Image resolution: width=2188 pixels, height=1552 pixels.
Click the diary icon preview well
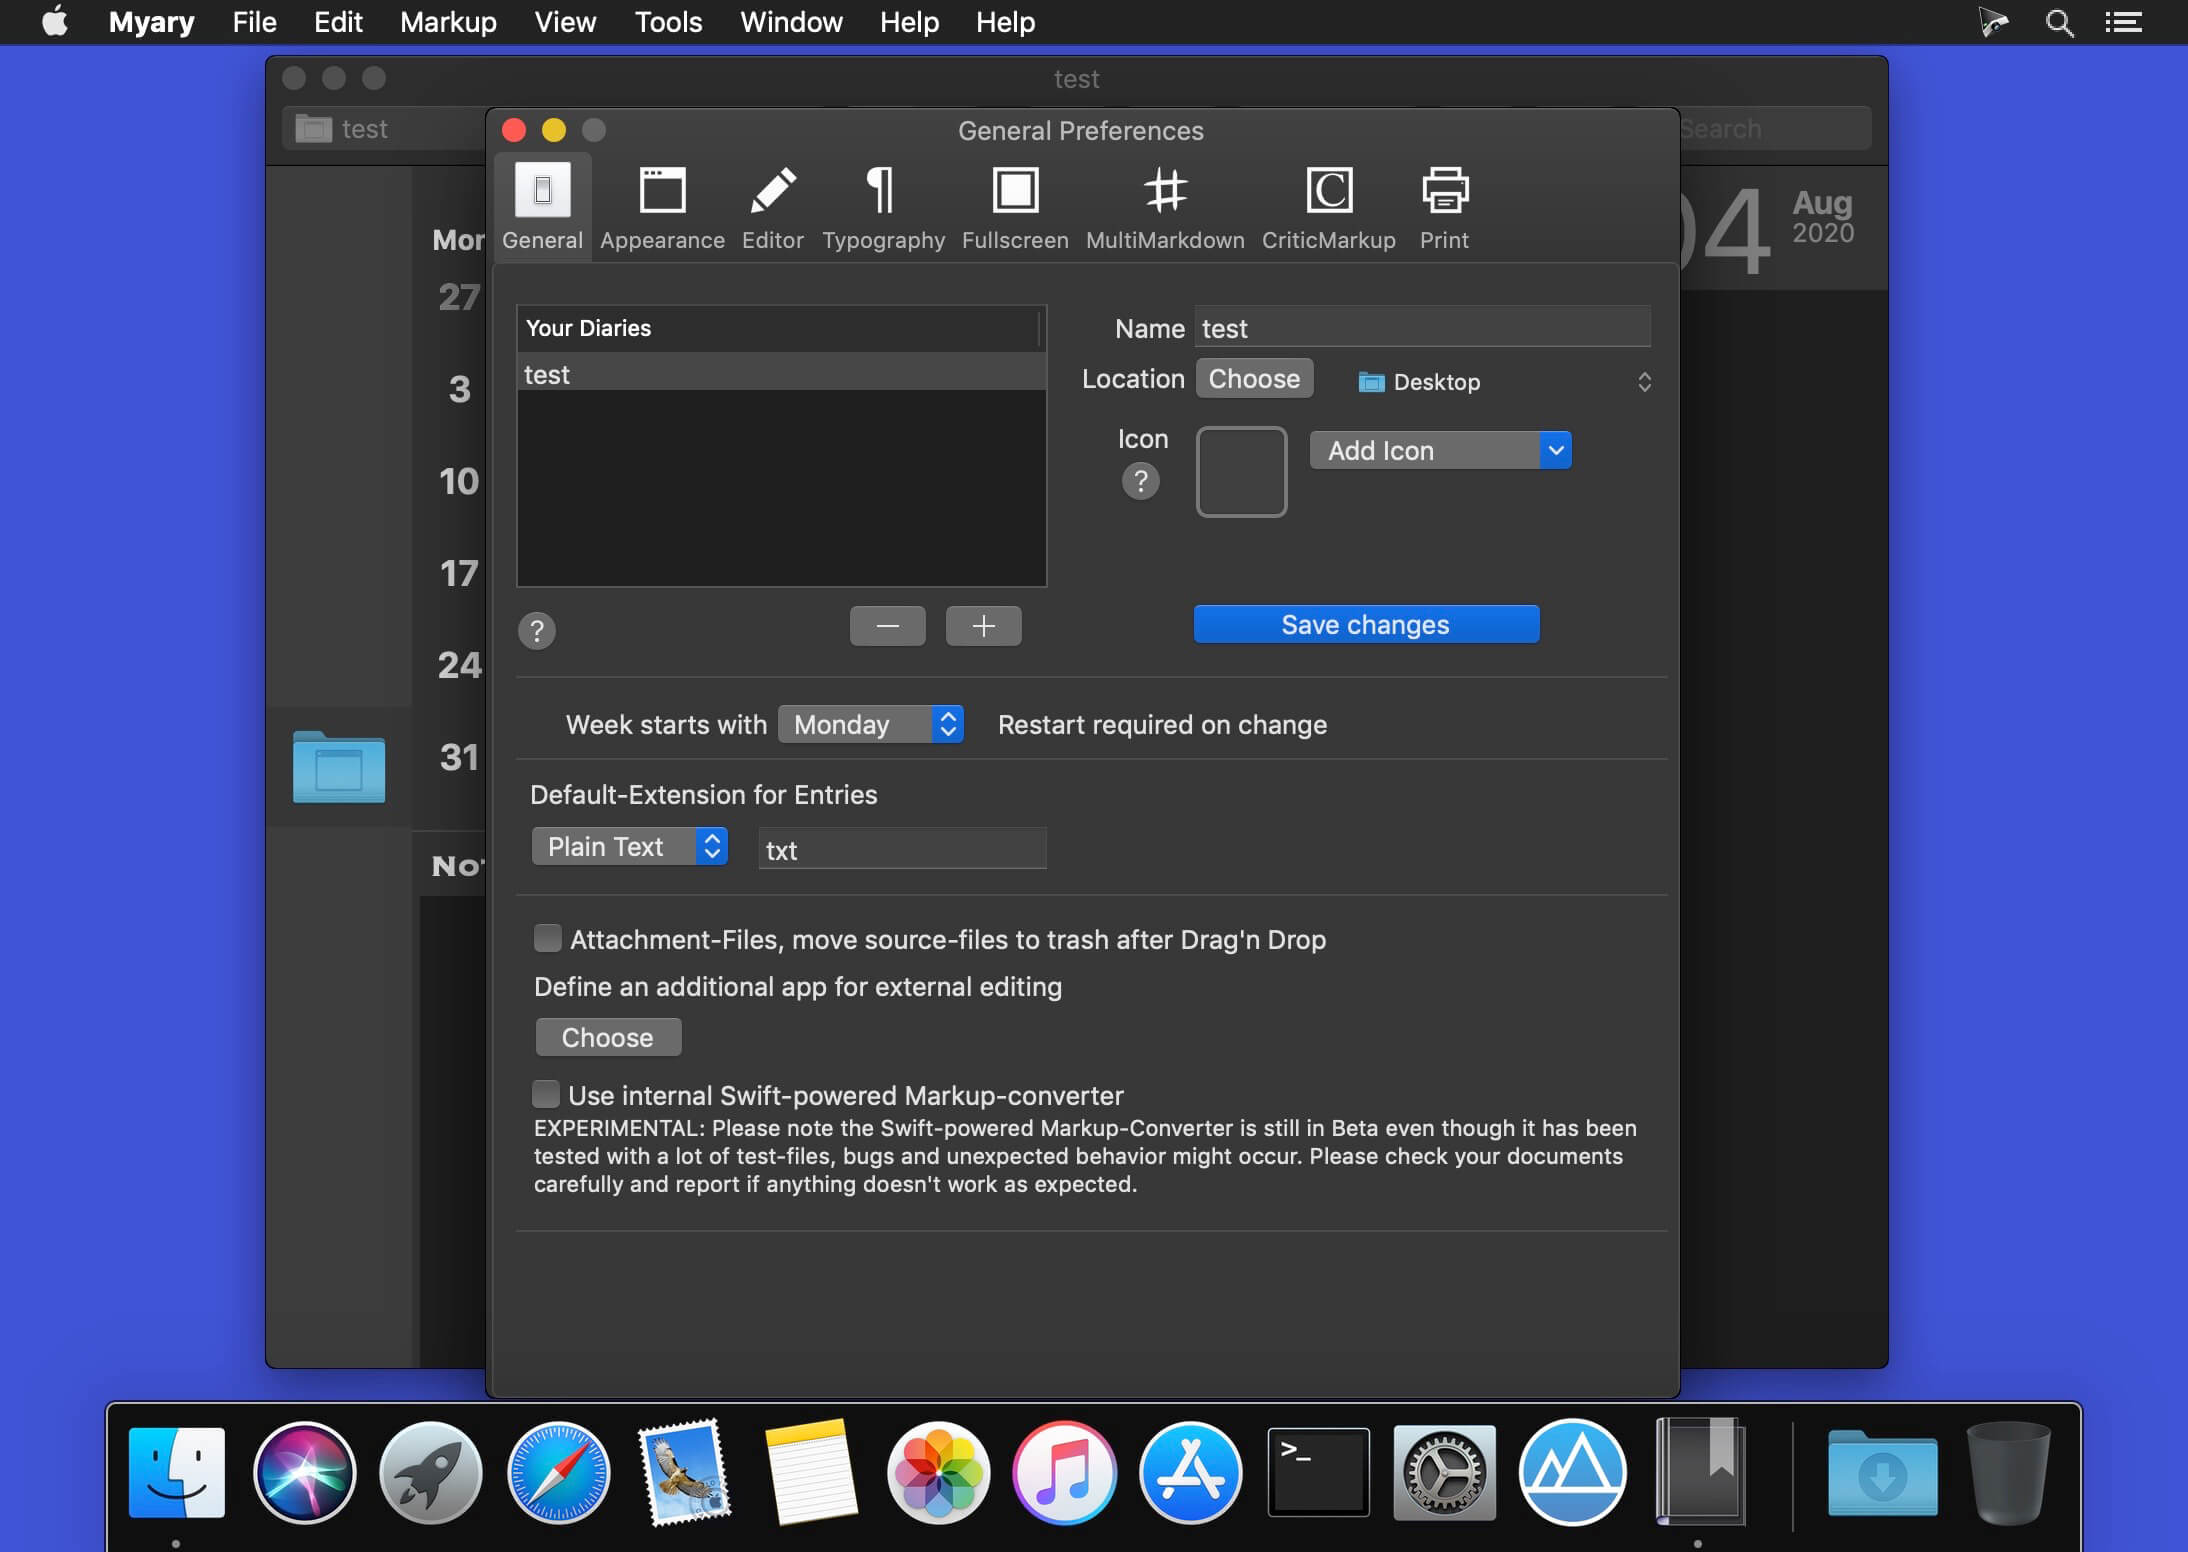(x=1241, y=472)
